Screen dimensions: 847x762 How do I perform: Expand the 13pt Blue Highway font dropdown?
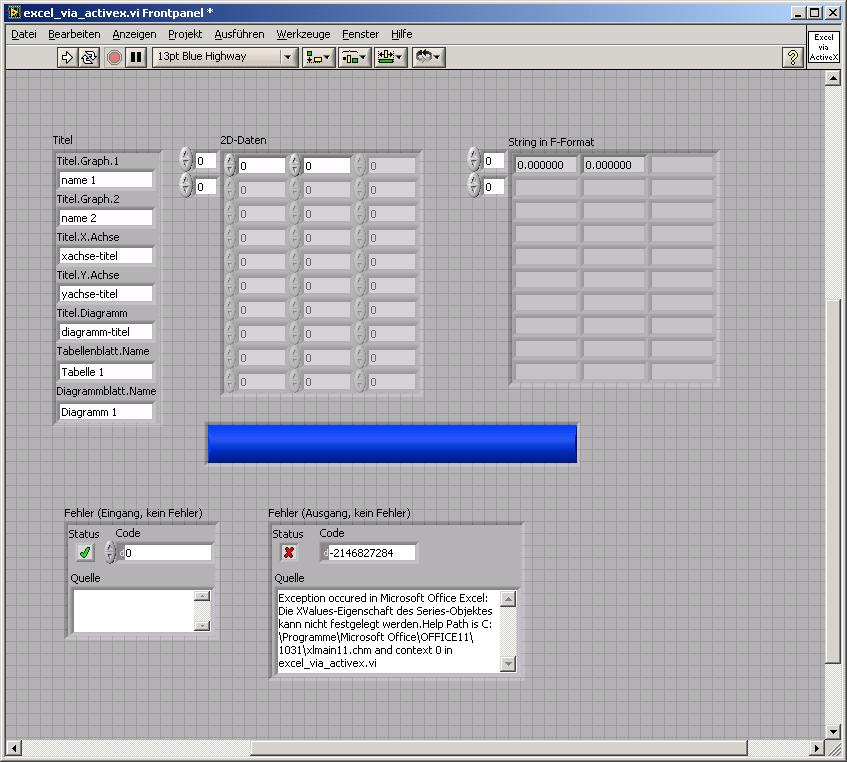289,57
